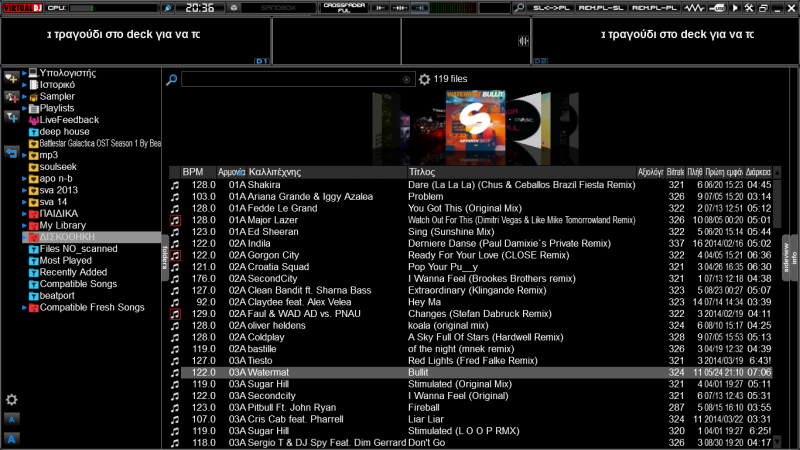Set crossfader to center position button
800x450 pixels.
point(399,8)
